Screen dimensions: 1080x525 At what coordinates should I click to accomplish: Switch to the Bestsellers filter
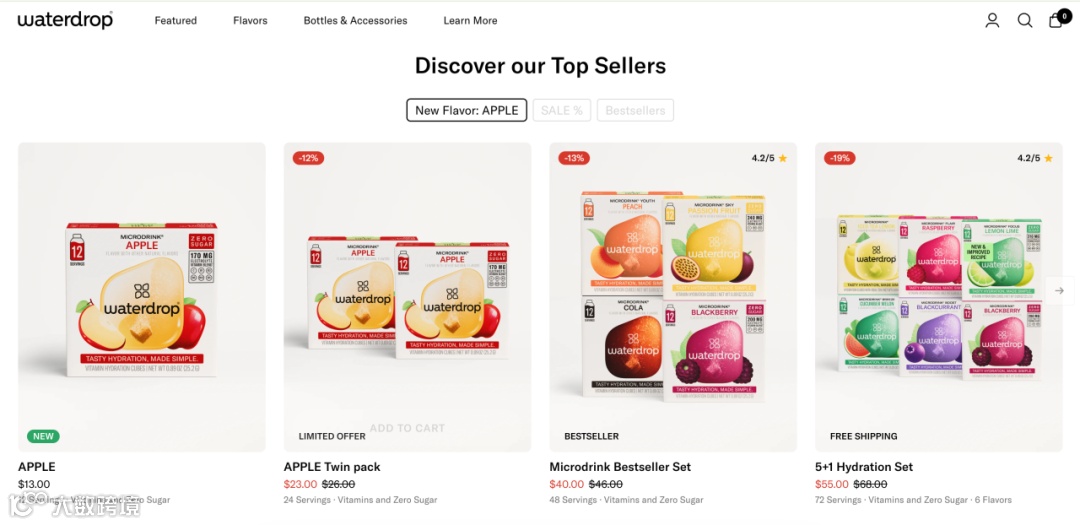(x=635, y=110)
